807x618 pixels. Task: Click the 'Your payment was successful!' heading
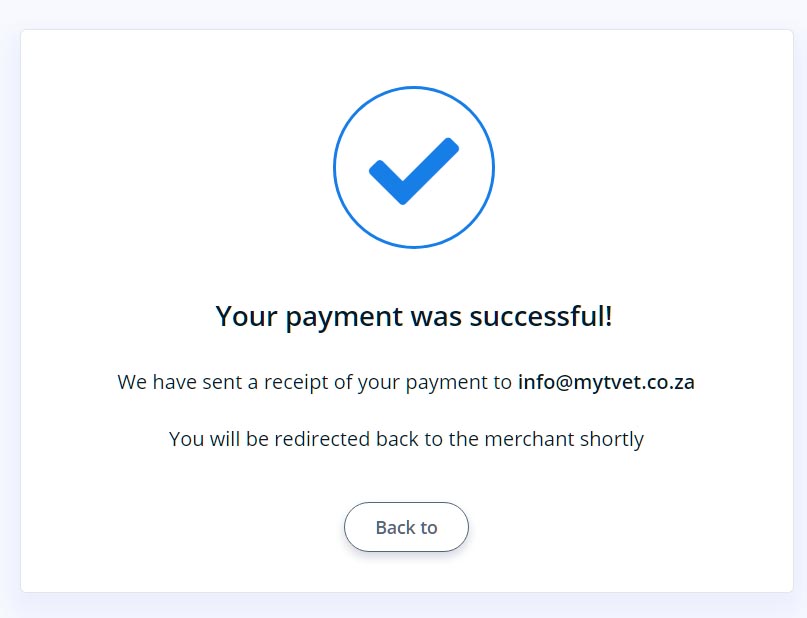413,317
